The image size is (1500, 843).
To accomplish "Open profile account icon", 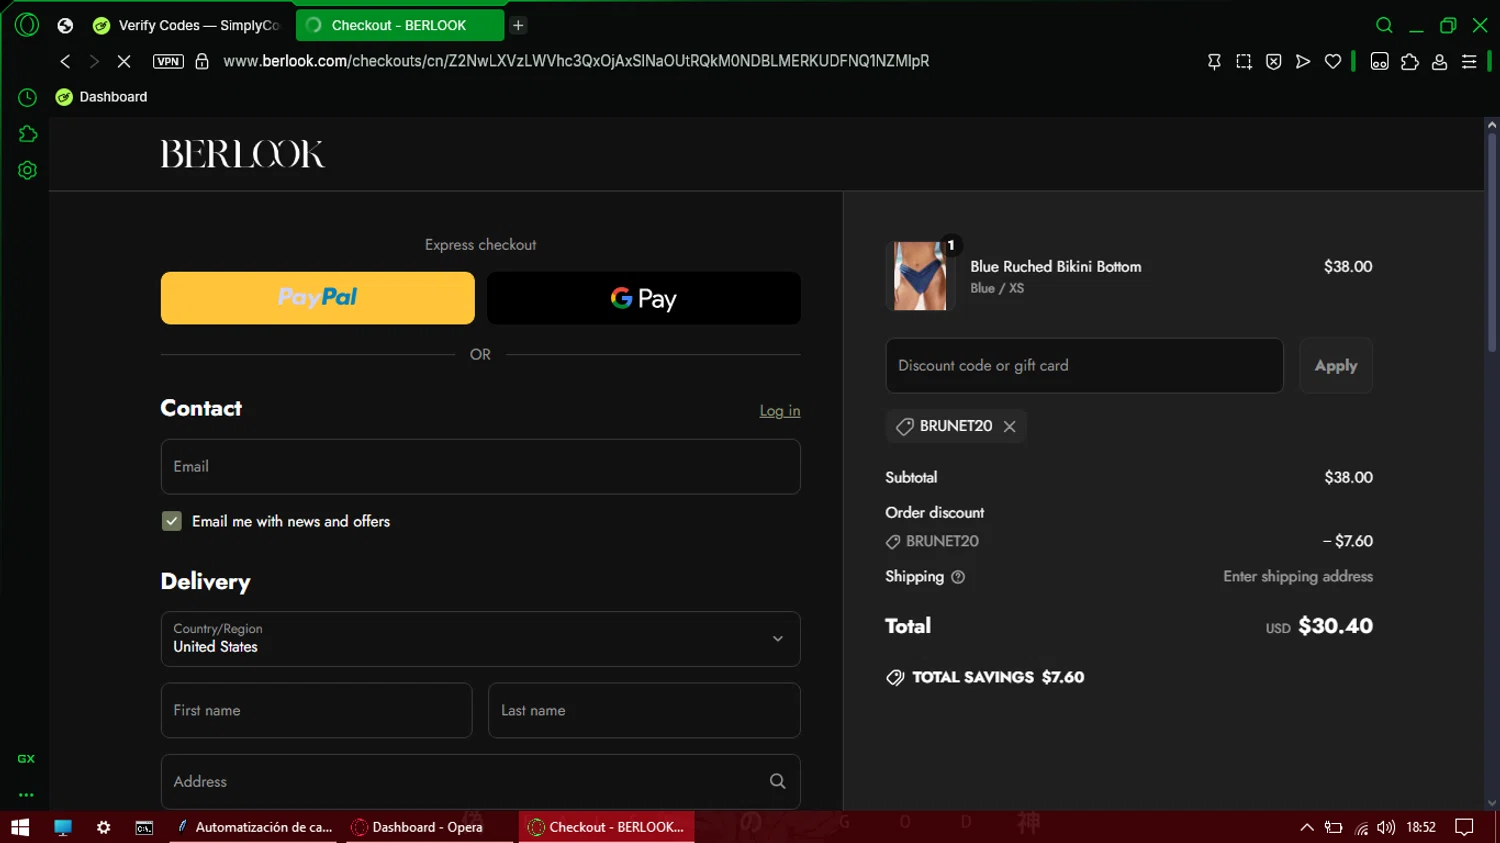I will 1440,62.
